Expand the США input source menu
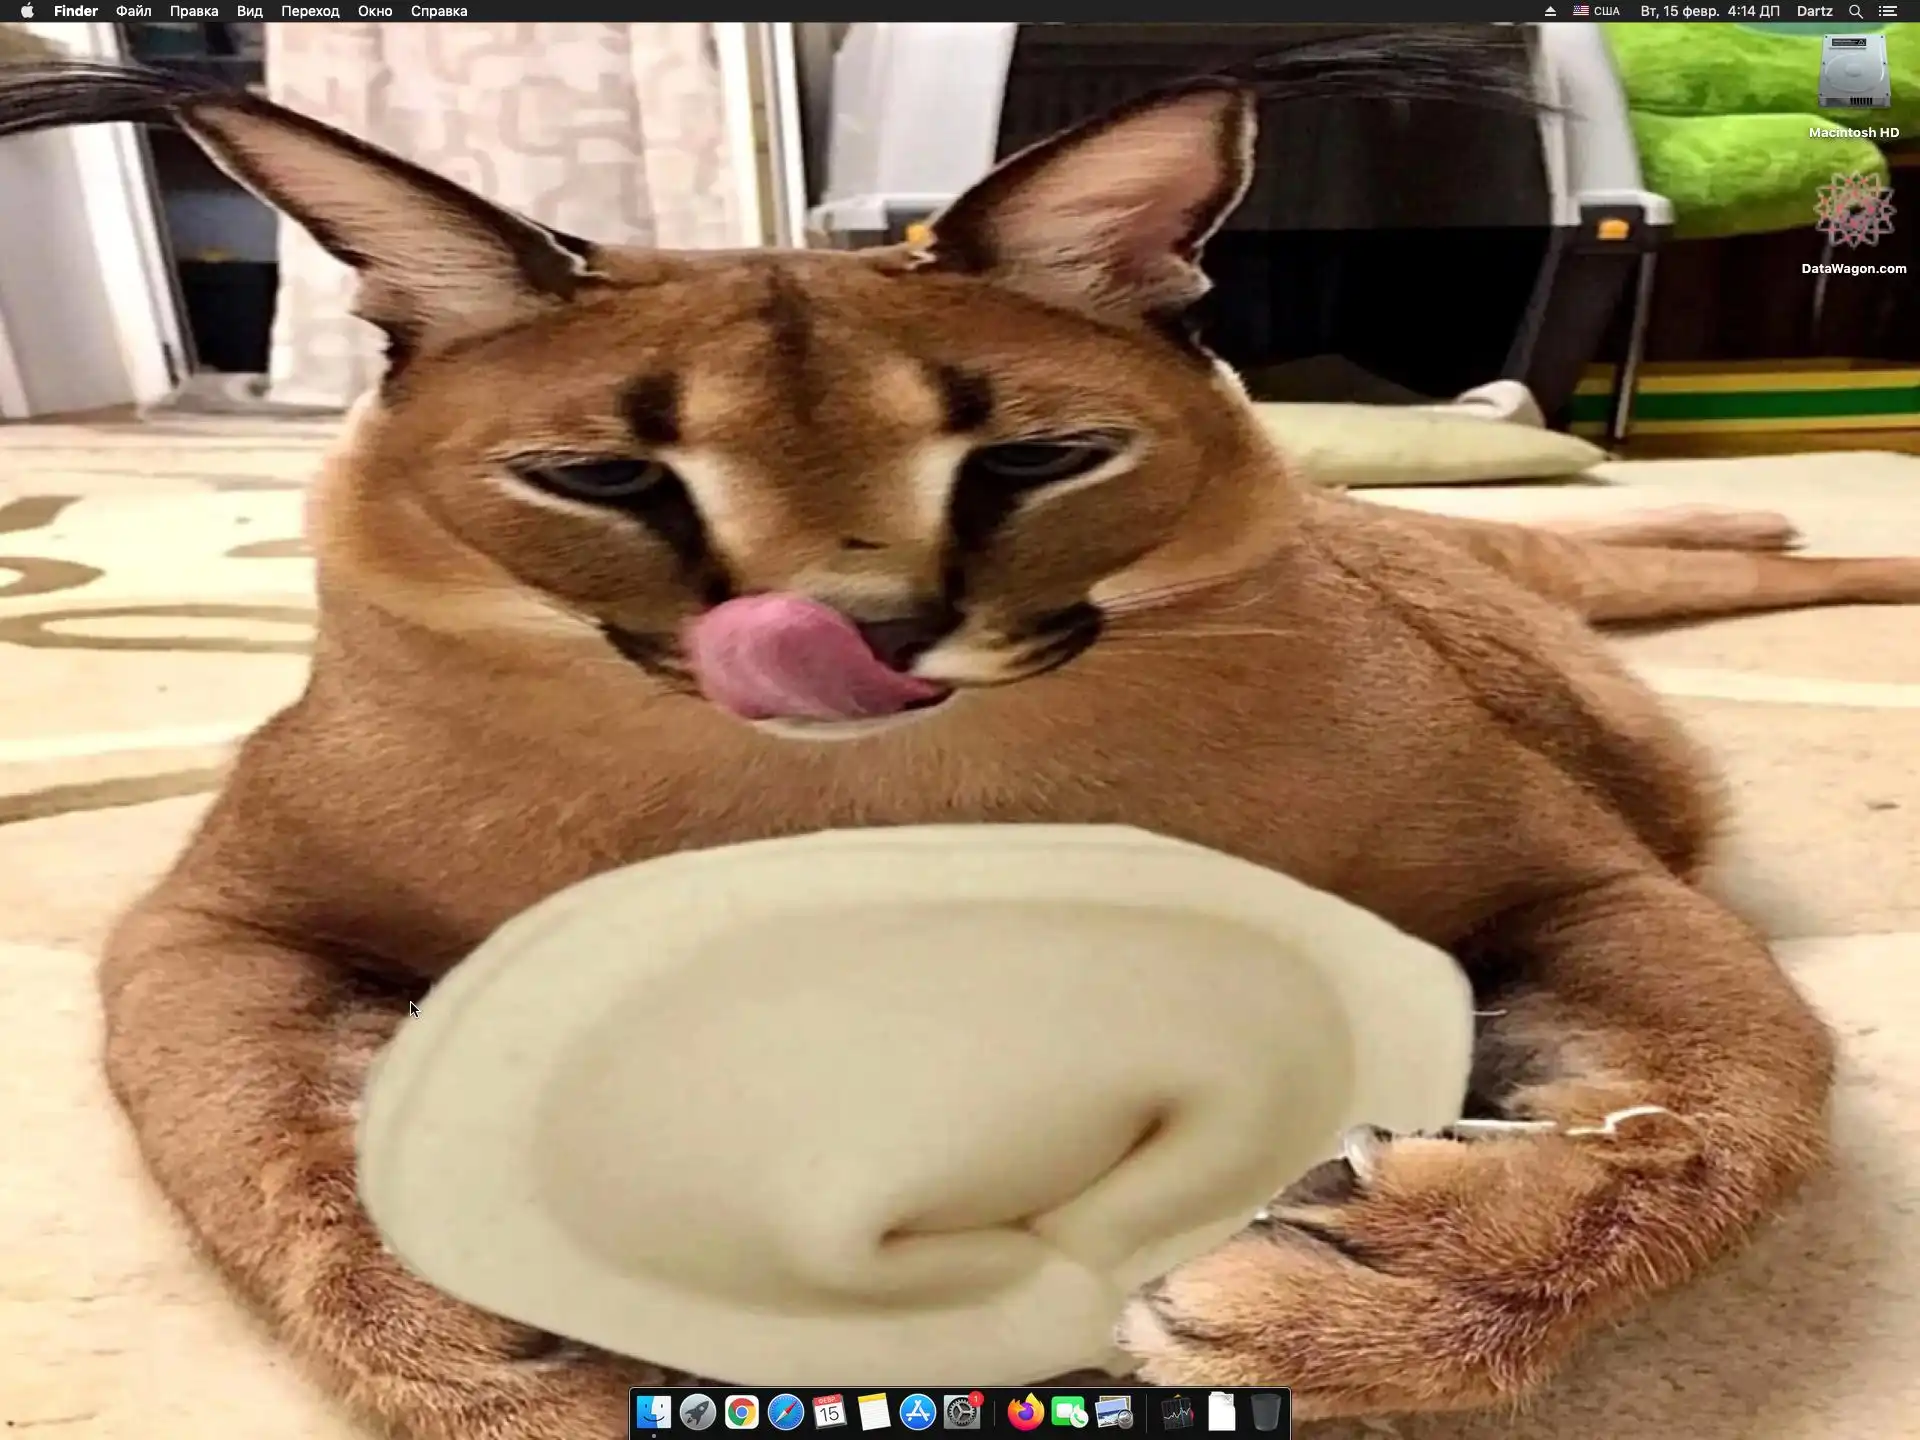The height and width of the screenshot is (1440, 1920). (1596, 11)
